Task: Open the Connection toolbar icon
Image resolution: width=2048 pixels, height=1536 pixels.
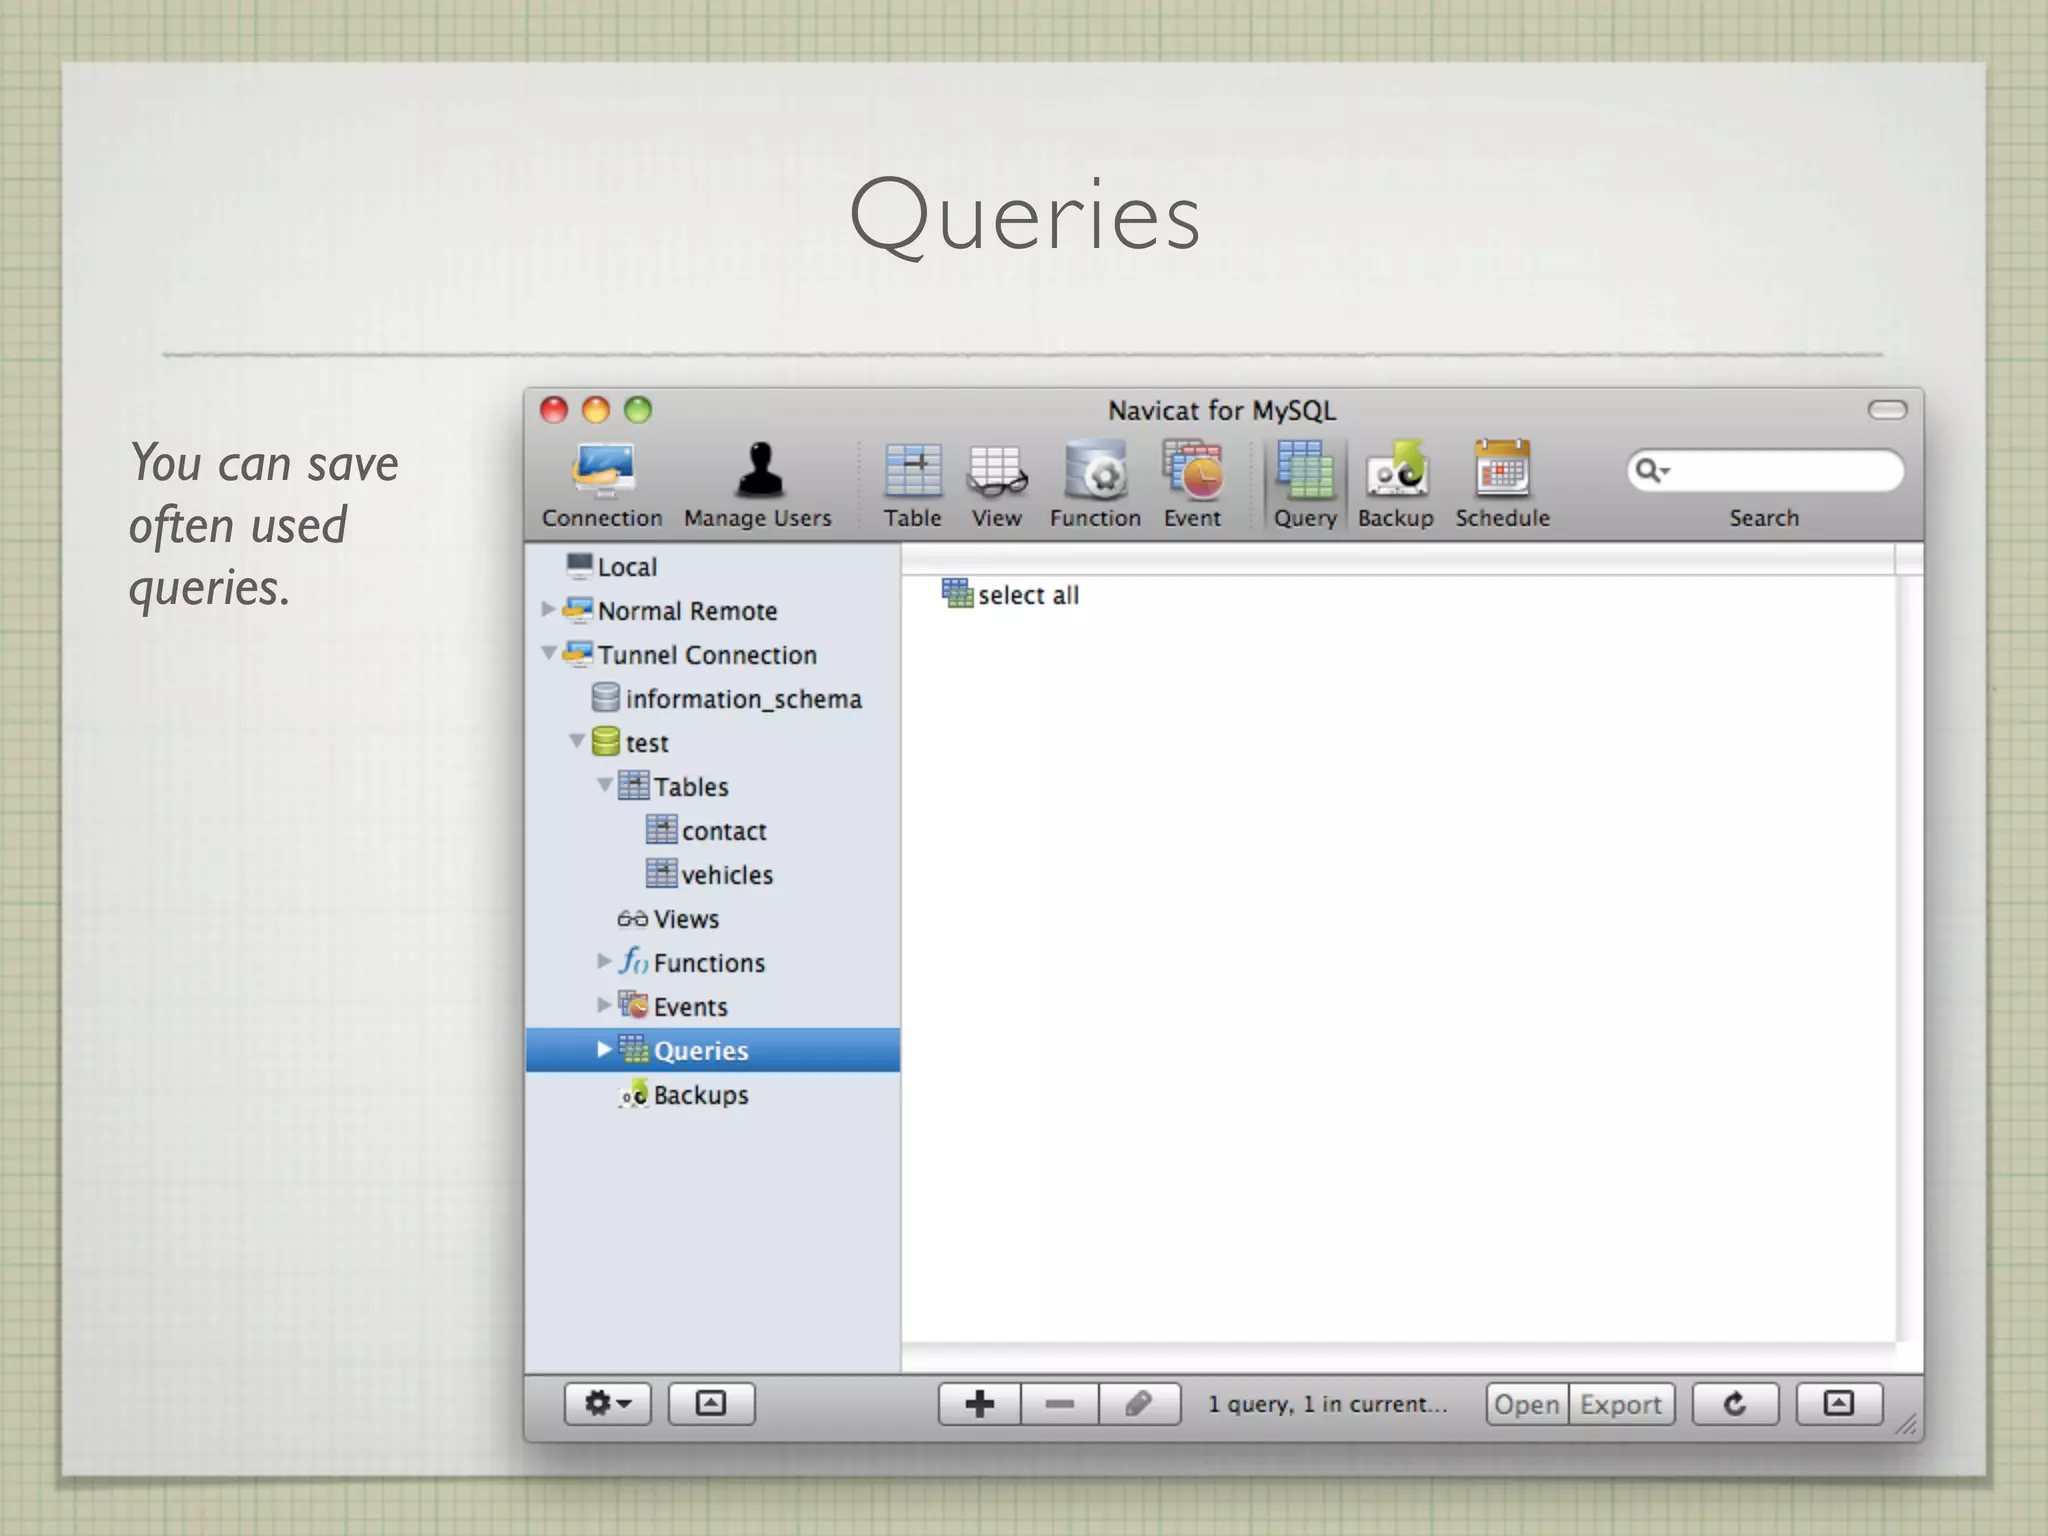Action: (603, 485)
